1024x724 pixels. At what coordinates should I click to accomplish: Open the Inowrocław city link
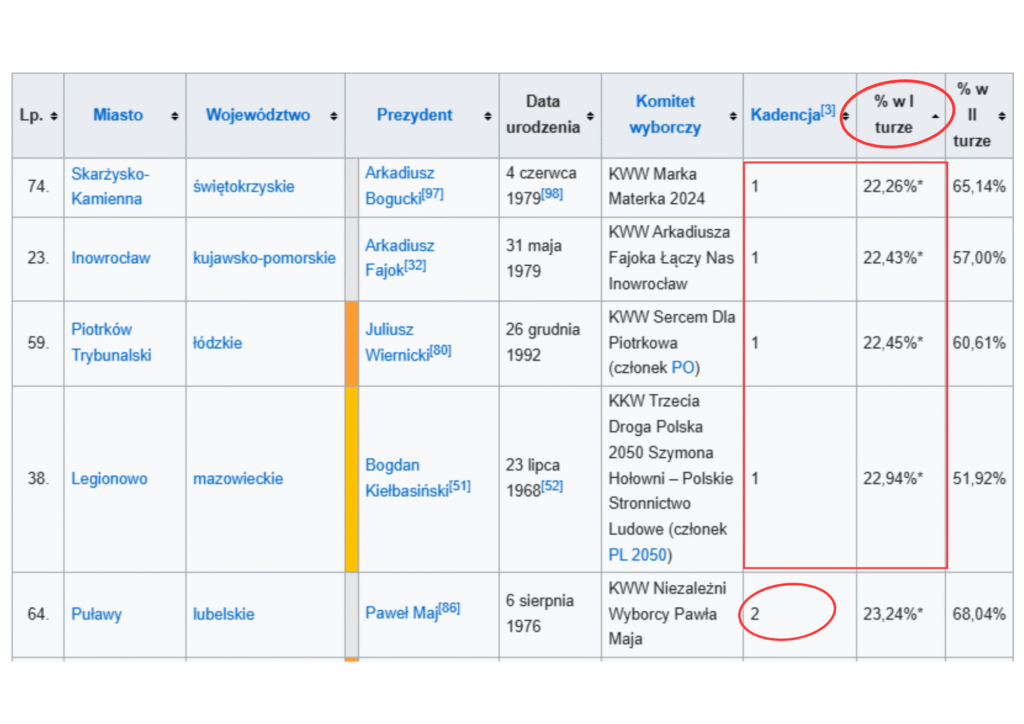[x=110, y=259]
